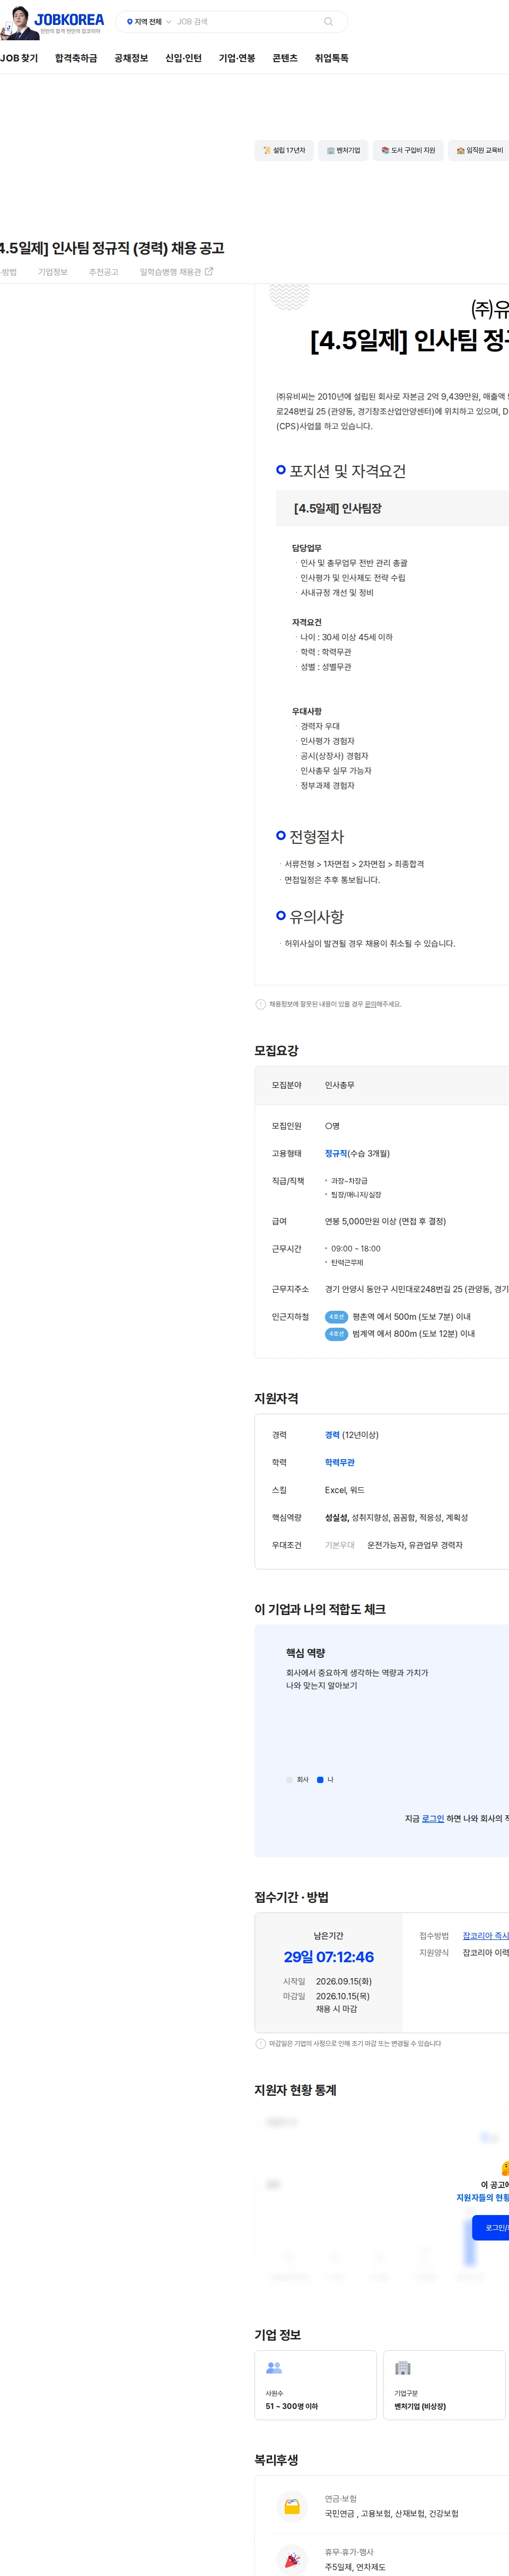Click the blue 로그인 button in 지원자 현황
The width and height of the screenshot is (509, 2576).
pyautogui.click(x=491, y=2228)
